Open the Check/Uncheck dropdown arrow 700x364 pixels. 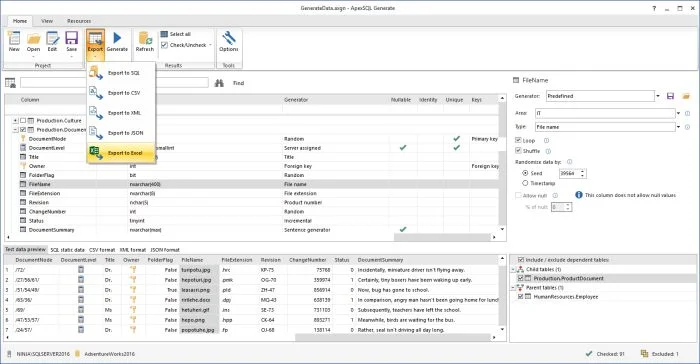210,45
